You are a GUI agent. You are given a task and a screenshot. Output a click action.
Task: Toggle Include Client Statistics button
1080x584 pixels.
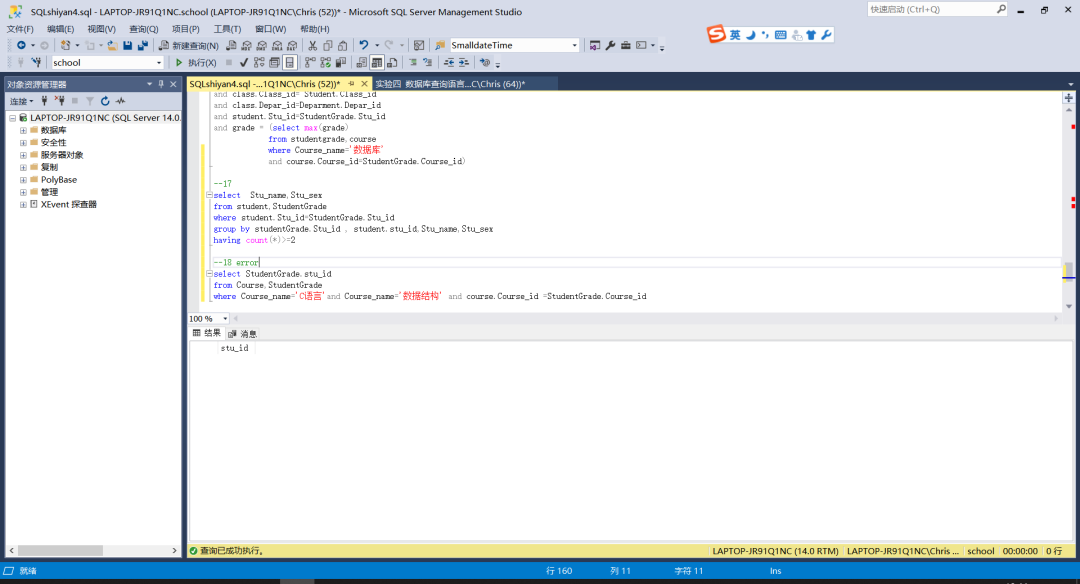click(340, 63)
